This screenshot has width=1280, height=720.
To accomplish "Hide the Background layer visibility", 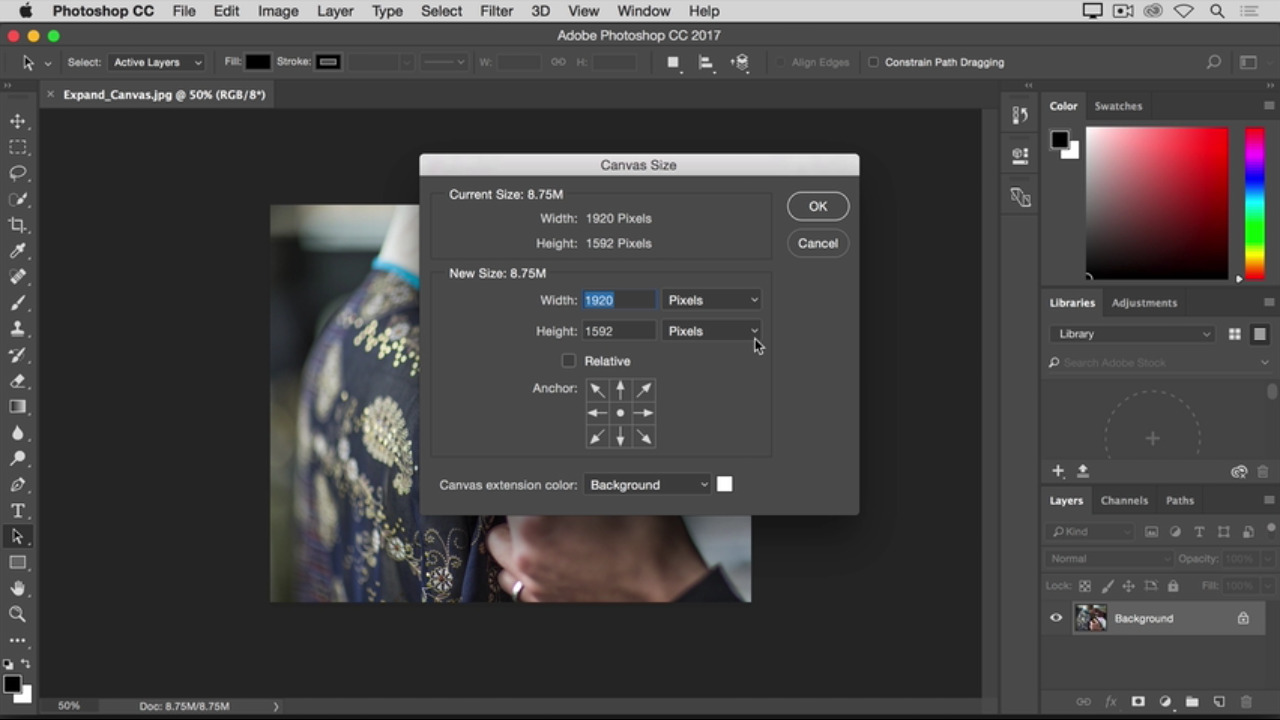I will pyautogui.click(x=1056, y=618).
